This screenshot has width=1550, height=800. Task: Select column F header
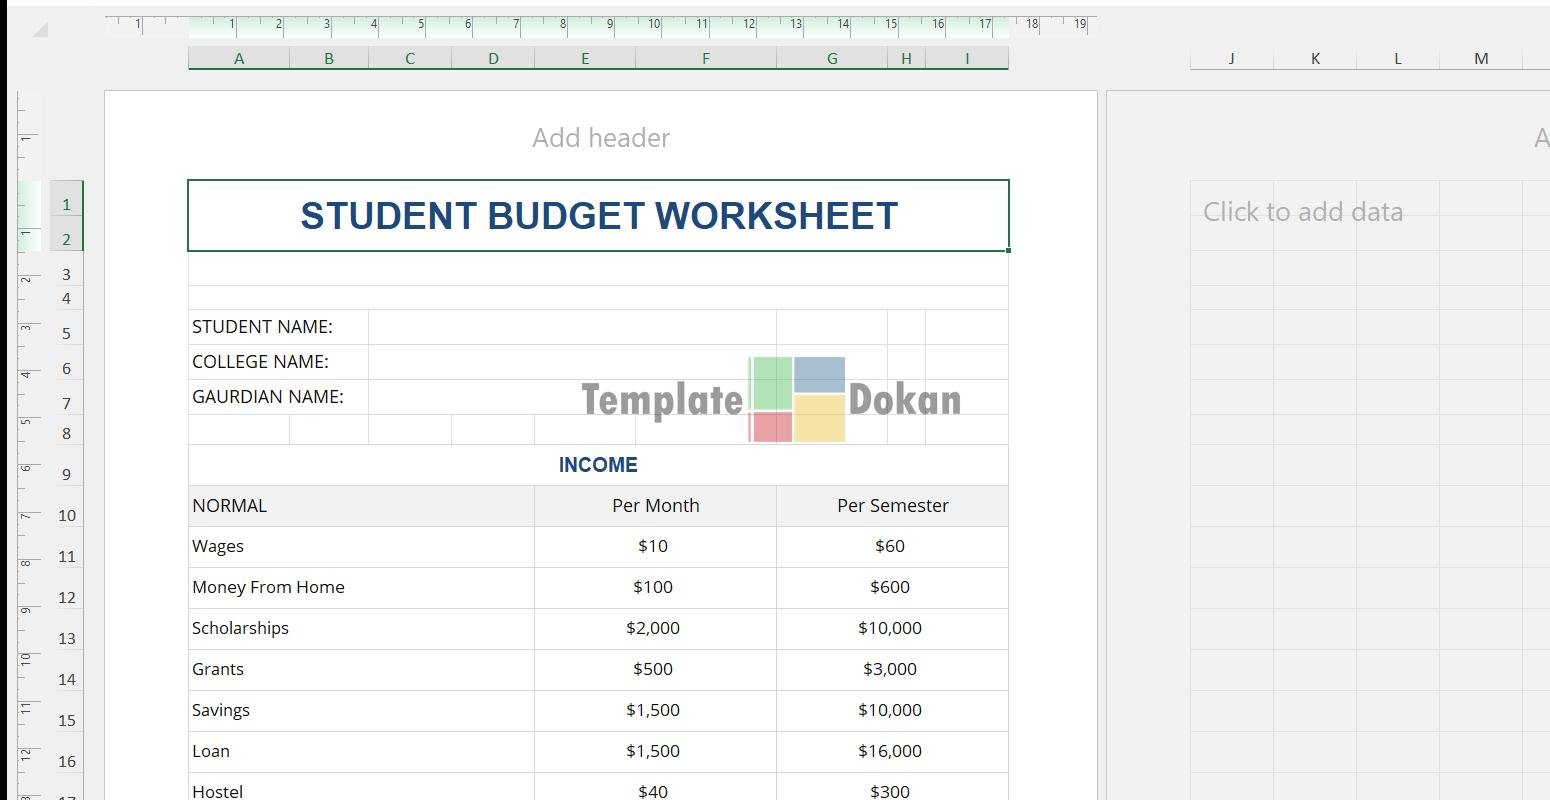click(705, 59)
